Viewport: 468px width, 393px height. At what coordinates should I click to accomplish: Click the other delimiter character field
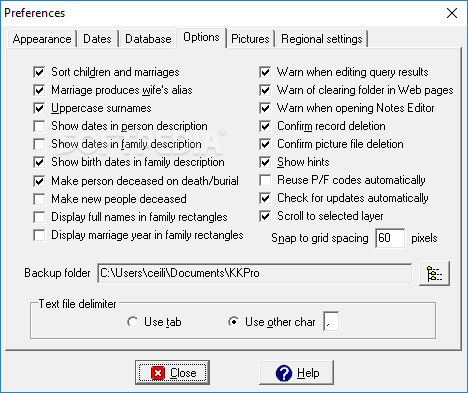[x=331, y=322]
